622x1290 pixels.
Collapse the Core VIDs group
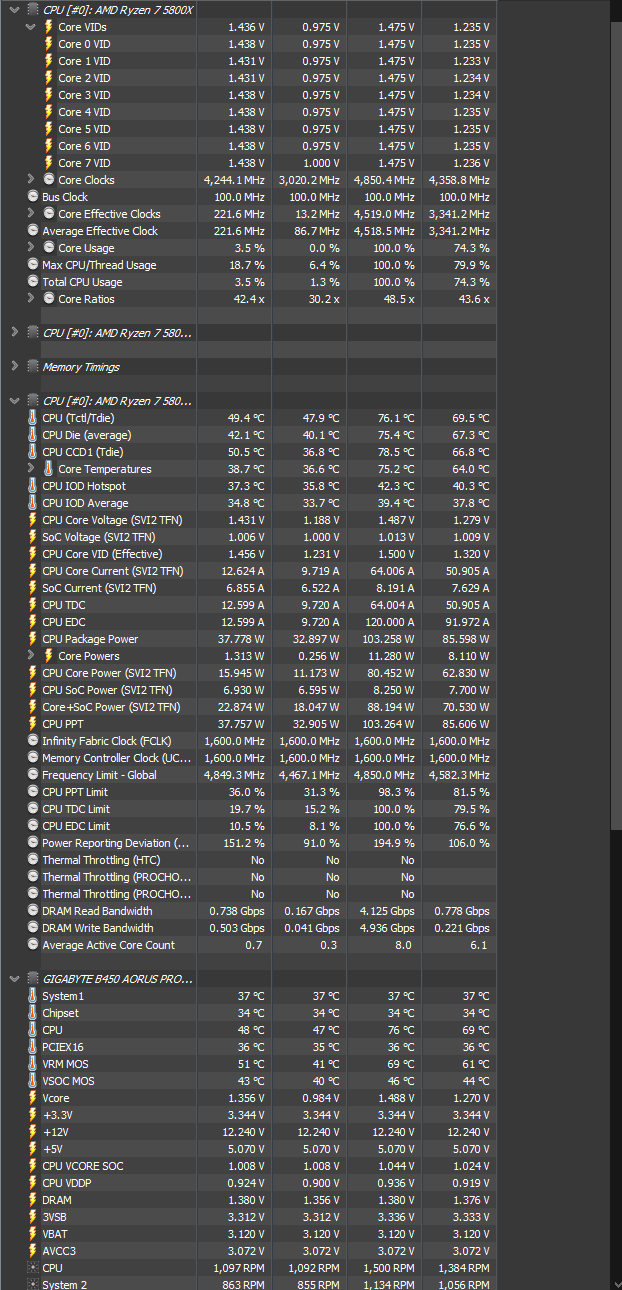pyautogui.click(x=30, y=27)
